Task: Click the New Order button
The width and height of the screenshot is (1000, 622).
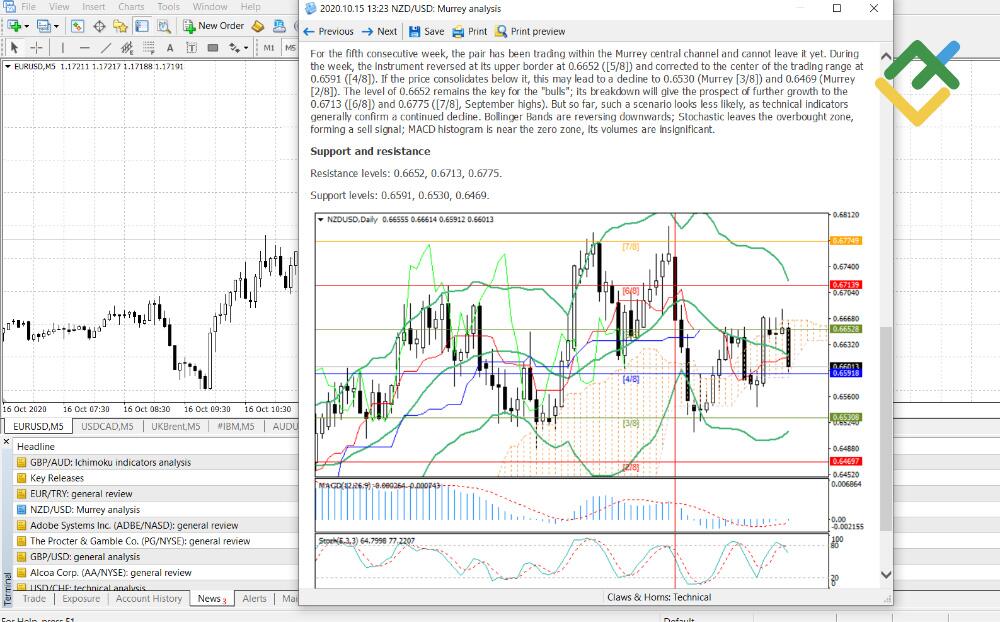Action: click(214, 26)
